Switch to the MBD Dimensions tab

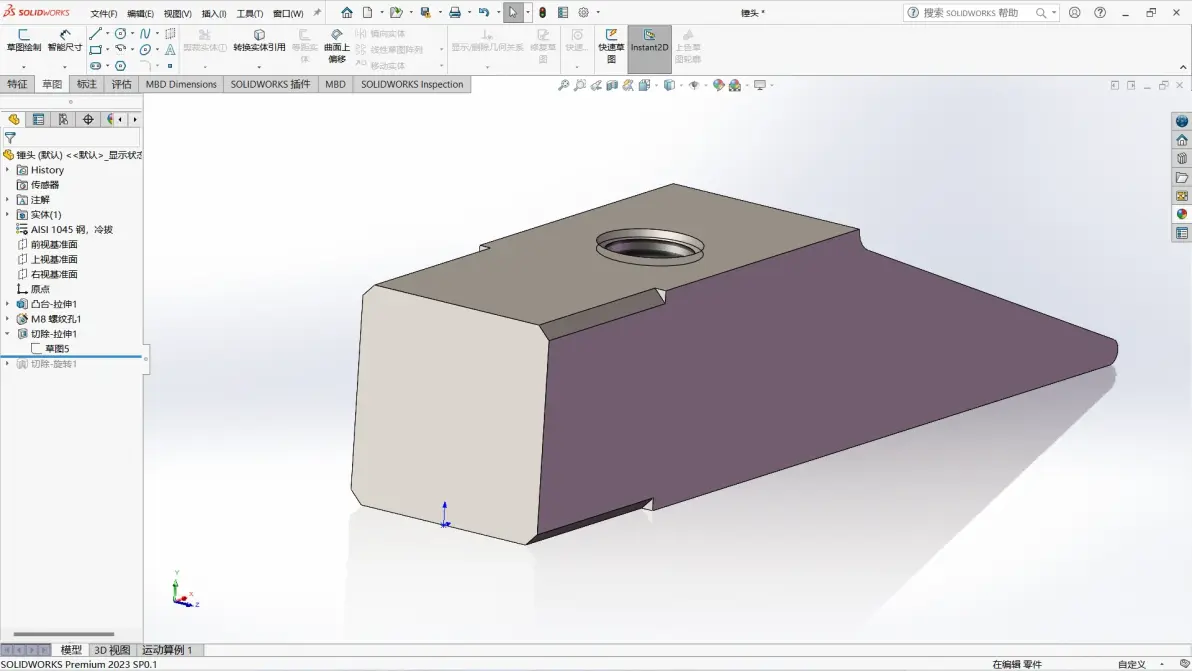181,84
